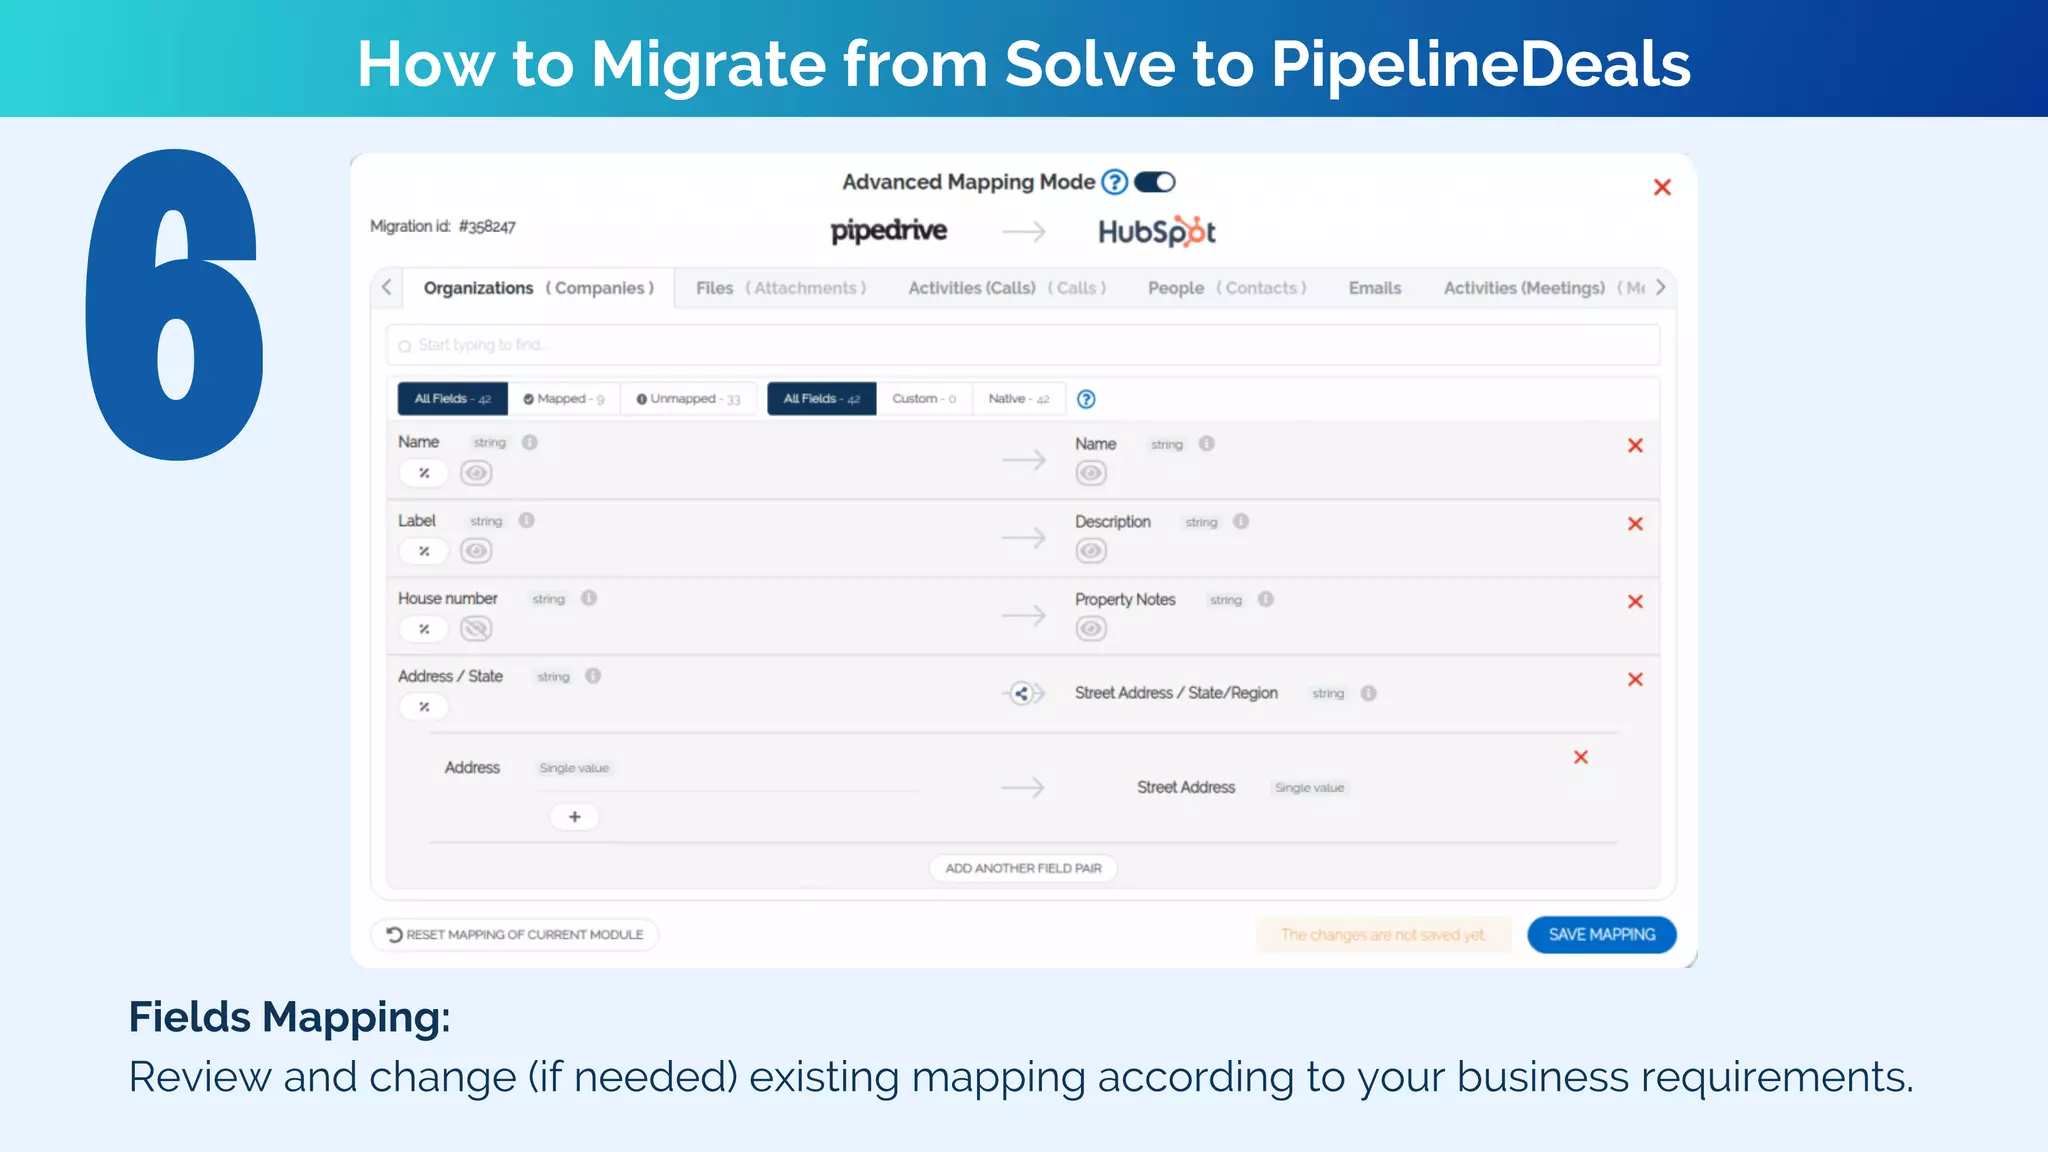Open the Activities (Meetings) tab
Screen dimensions: 2048x1152
point(1543,288)
